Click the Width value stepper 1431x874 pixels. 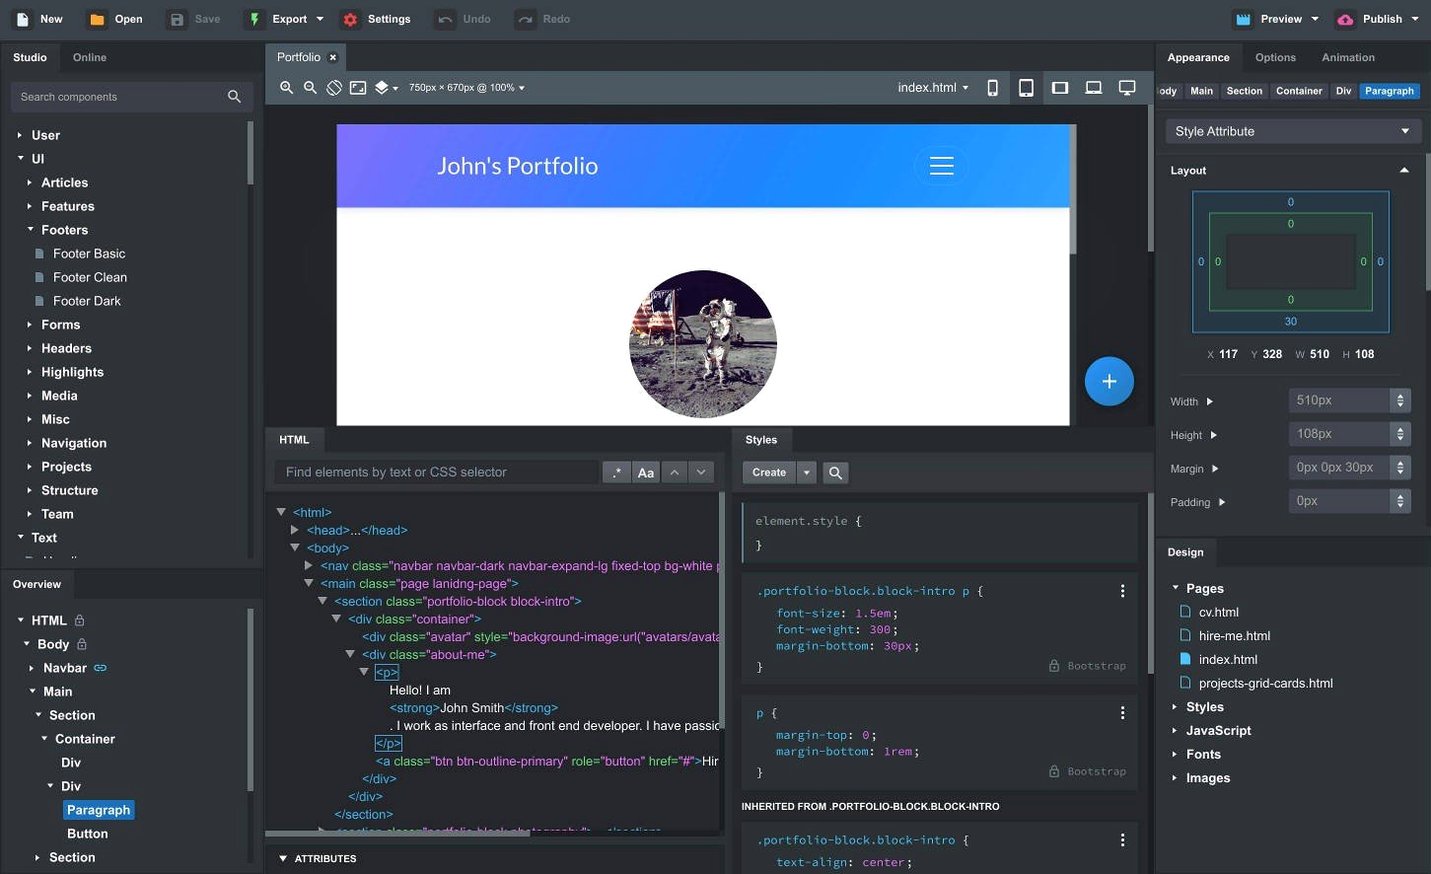1400,401
